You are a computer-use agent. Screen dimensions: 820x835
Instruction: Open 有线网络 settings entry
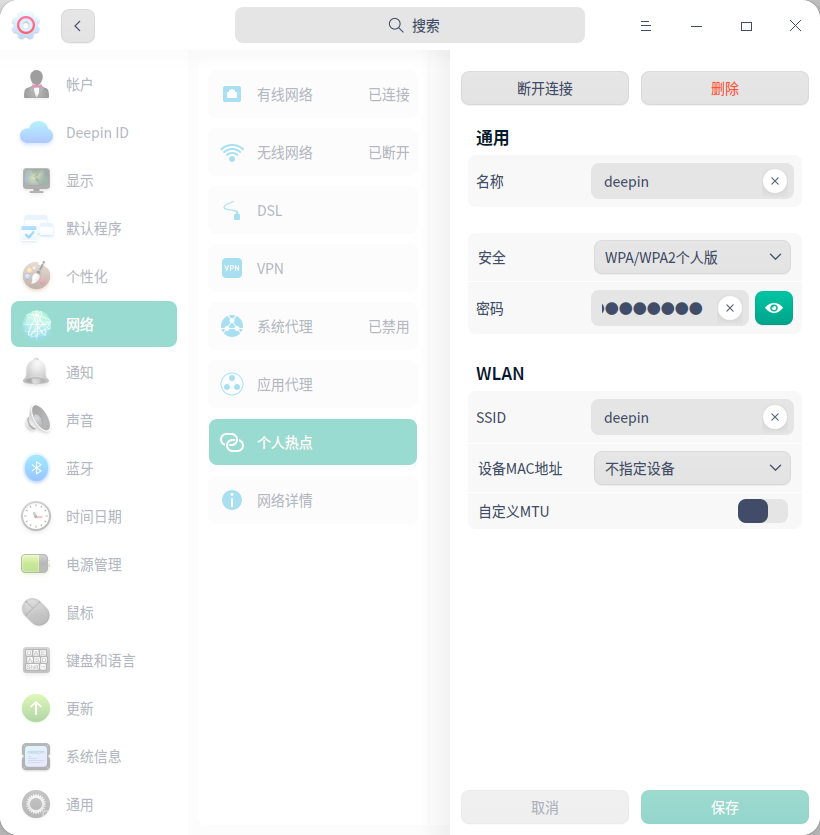[313, 94]
